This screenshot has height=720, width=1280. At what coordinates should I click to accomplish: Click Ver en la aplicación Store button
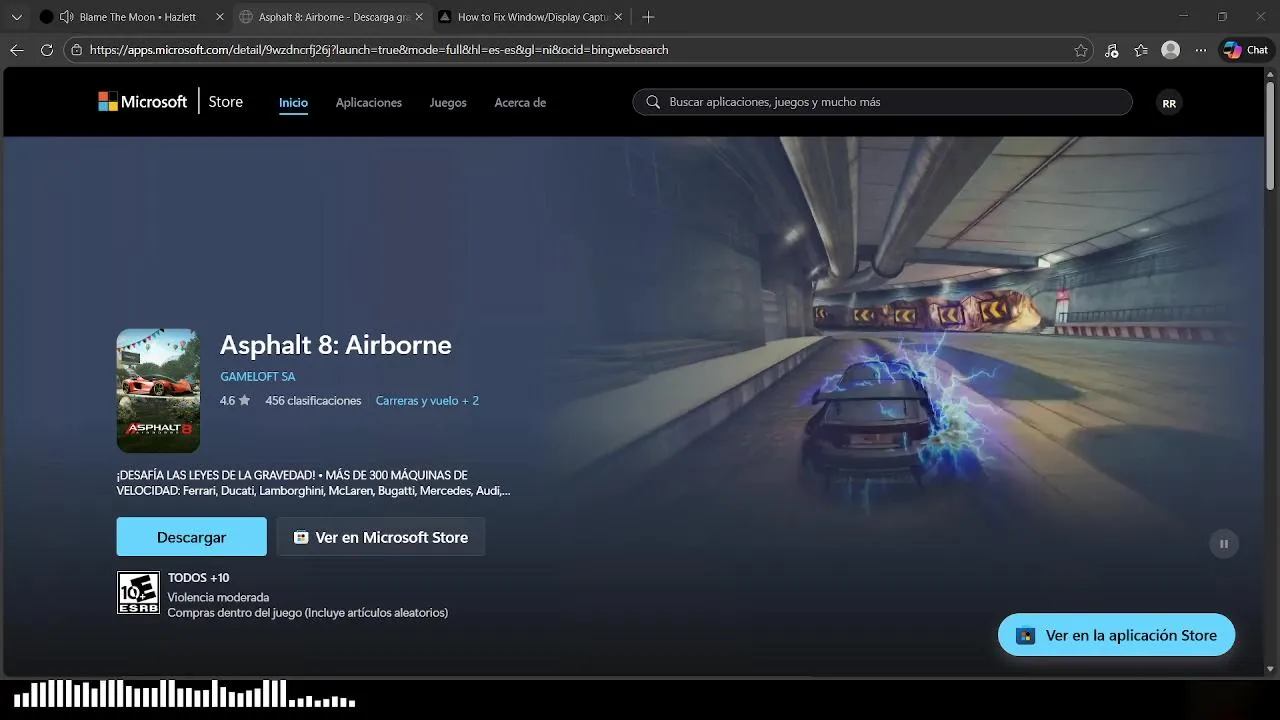pyautogui.click(x=1117, y=635)
